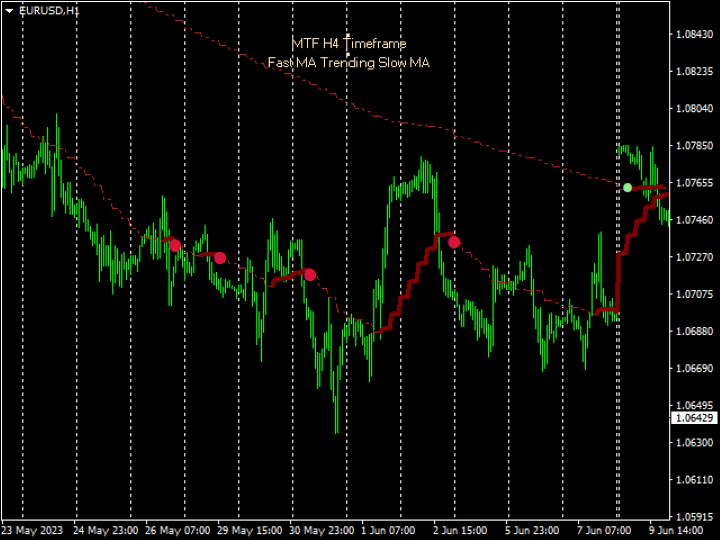This screenshot has height=540, width=720.
Task: Click the 5 Jun 23:00 time label
Action: click(532, 531)
